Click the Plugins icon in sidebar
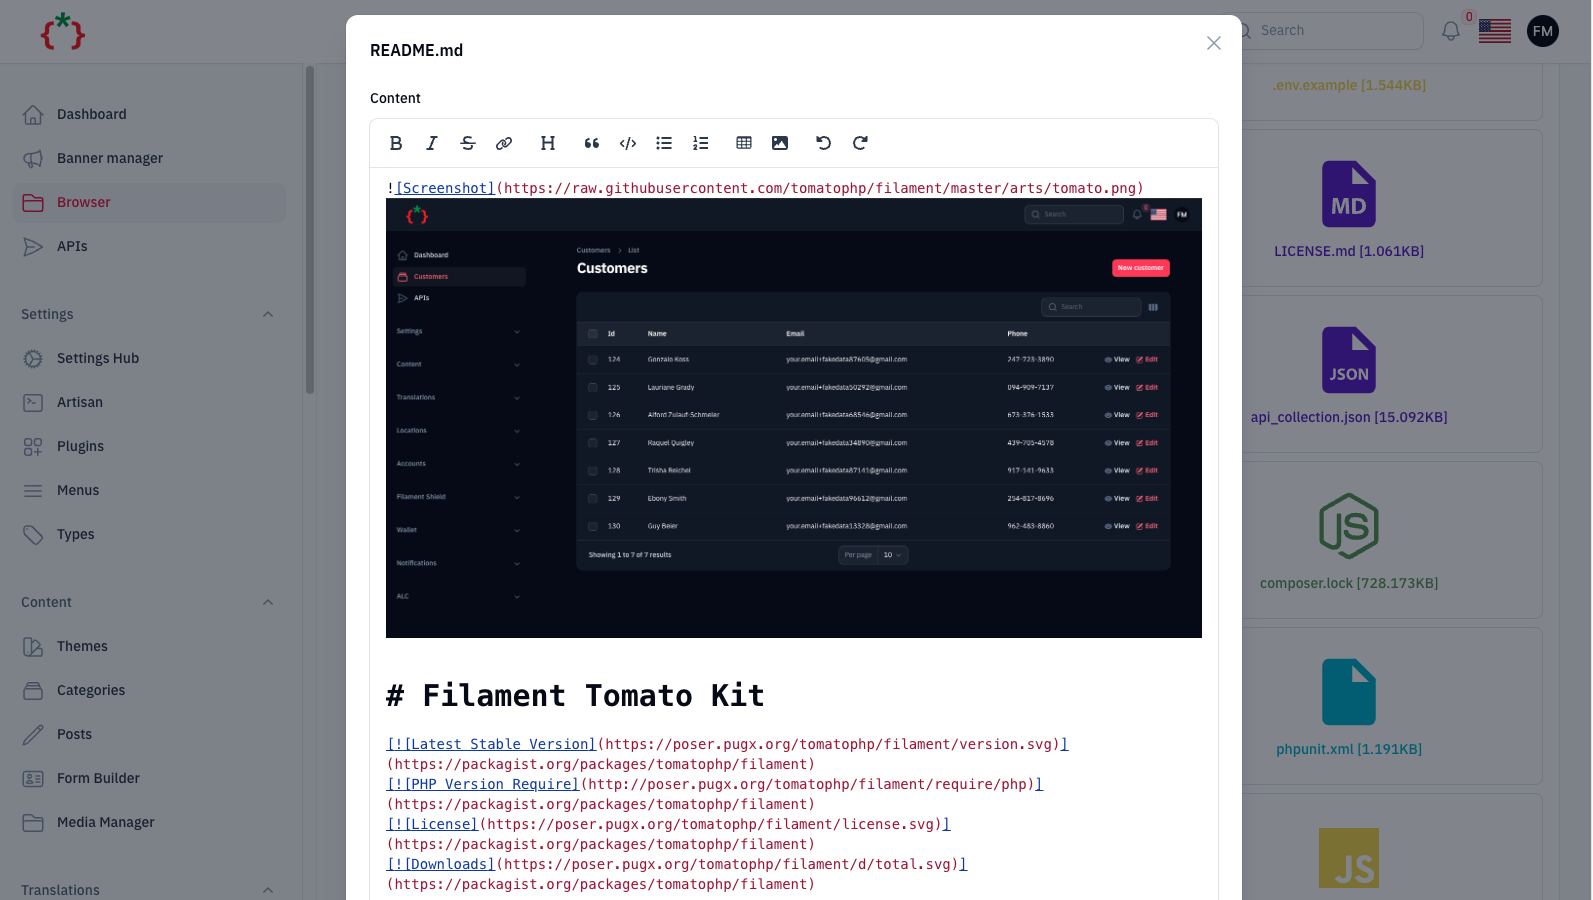 click(33, 446)
